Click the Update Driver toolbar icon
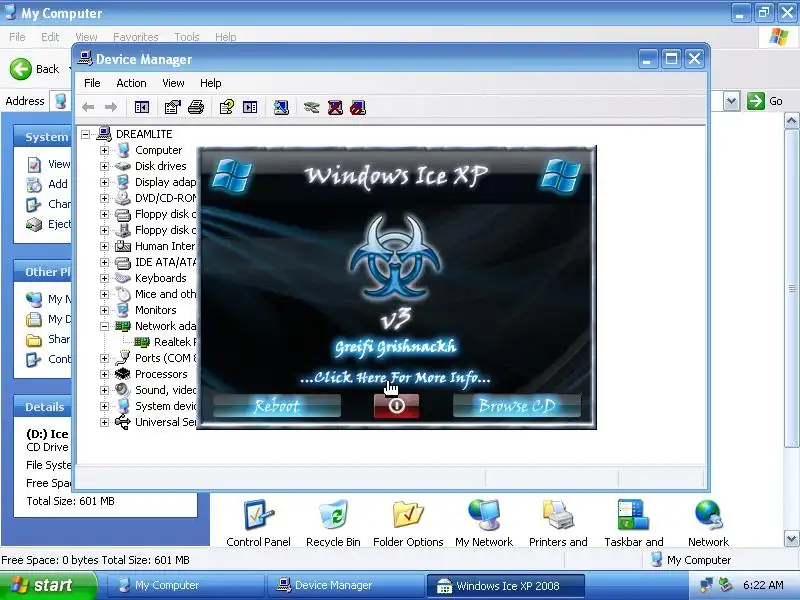 (x=311, y=107)
